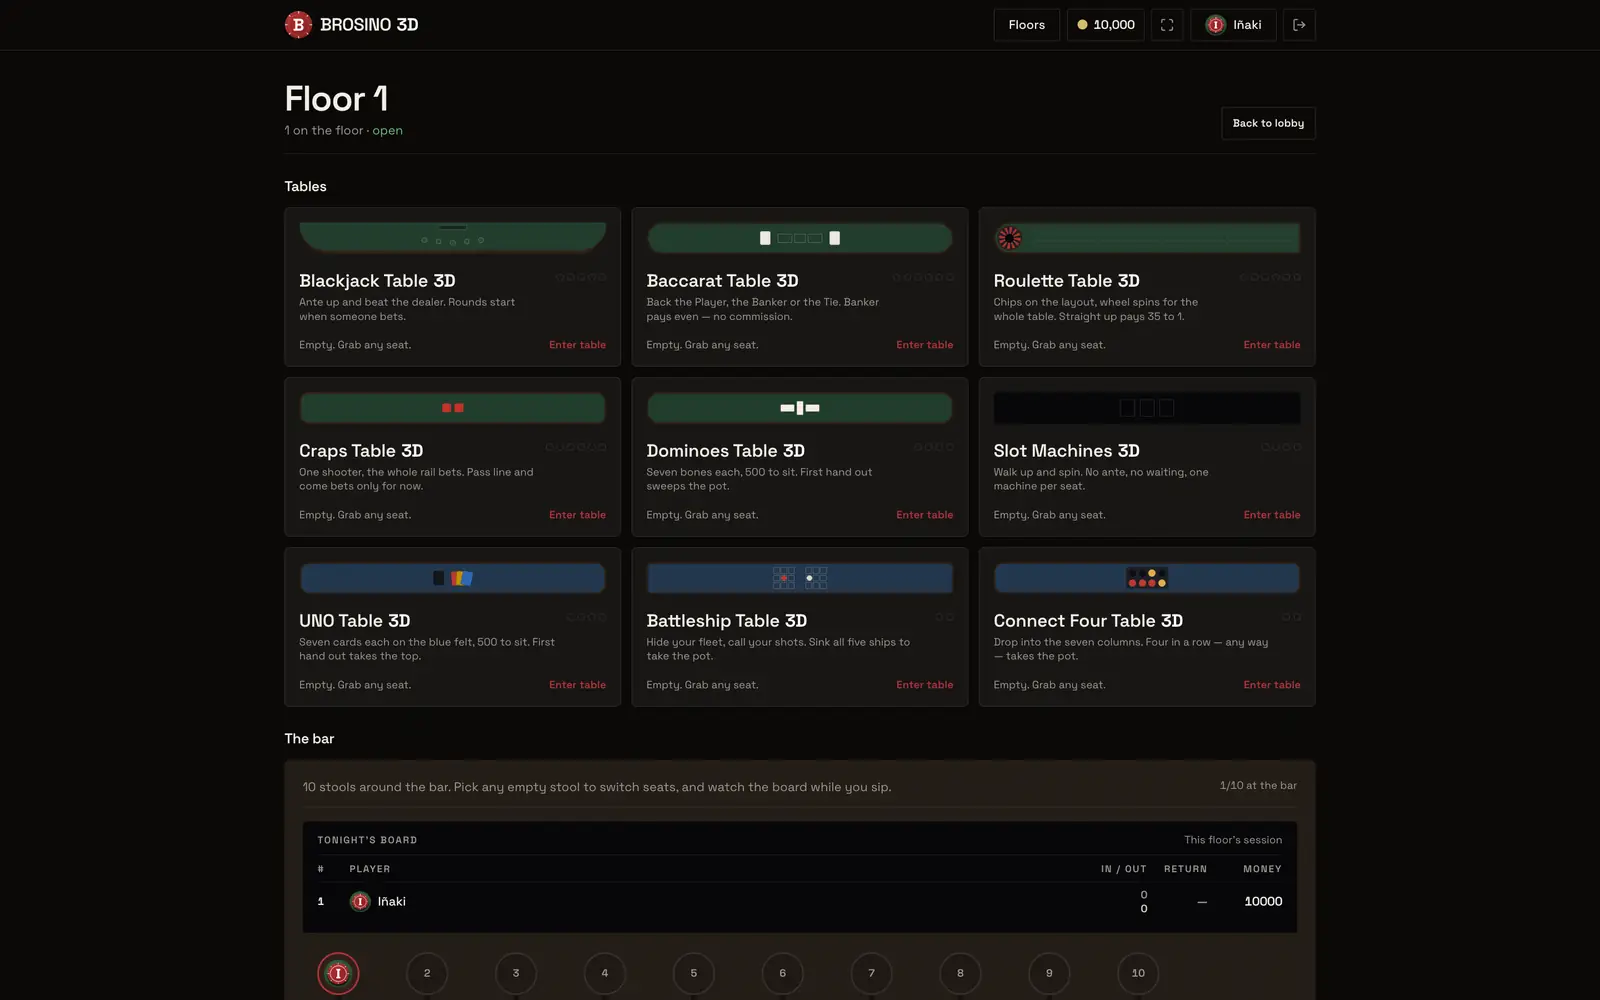Viewport: 1600px width, 1000px height.
Task: Pick empty bar stool number 5
Action: (693, 973)
